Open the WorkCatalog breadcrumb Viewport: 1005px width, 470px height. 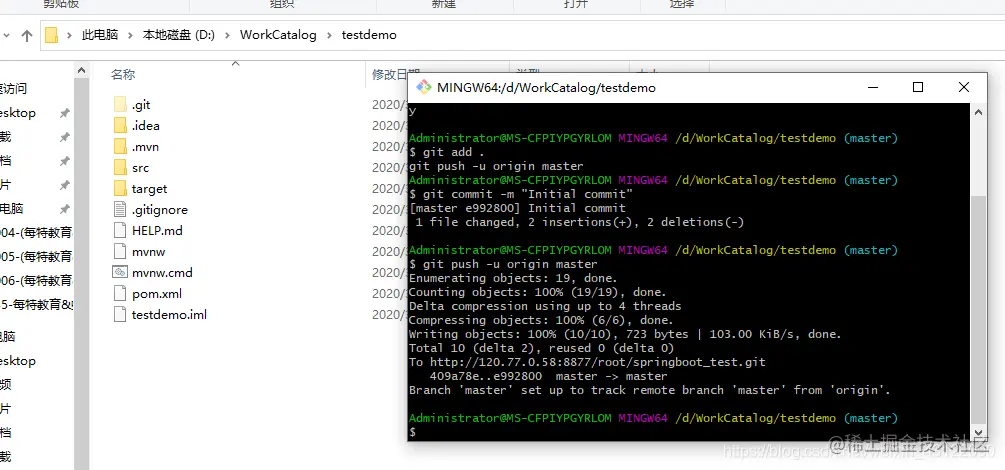point(278,35)
